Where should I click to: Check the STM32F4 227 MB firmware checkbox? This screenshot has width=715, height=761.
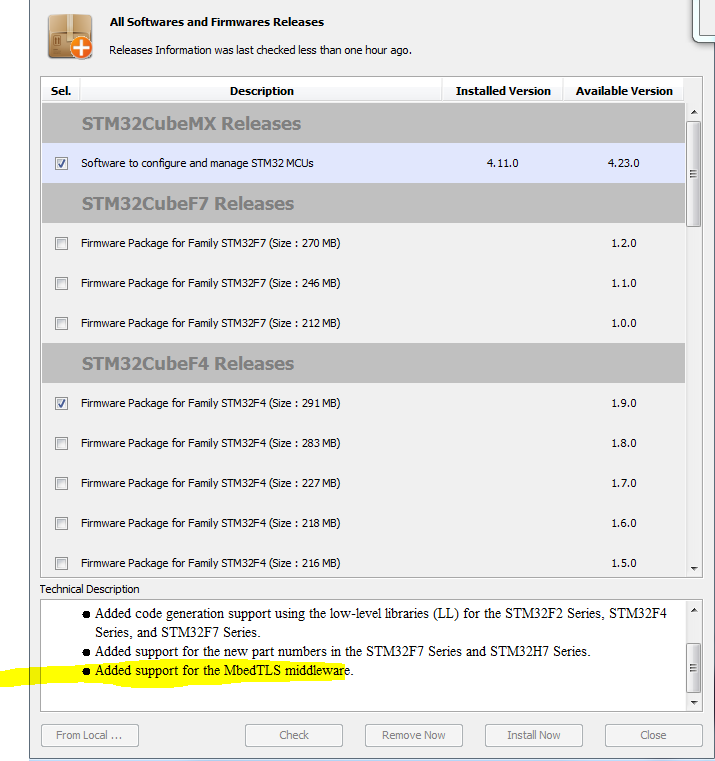coord(61,483)
